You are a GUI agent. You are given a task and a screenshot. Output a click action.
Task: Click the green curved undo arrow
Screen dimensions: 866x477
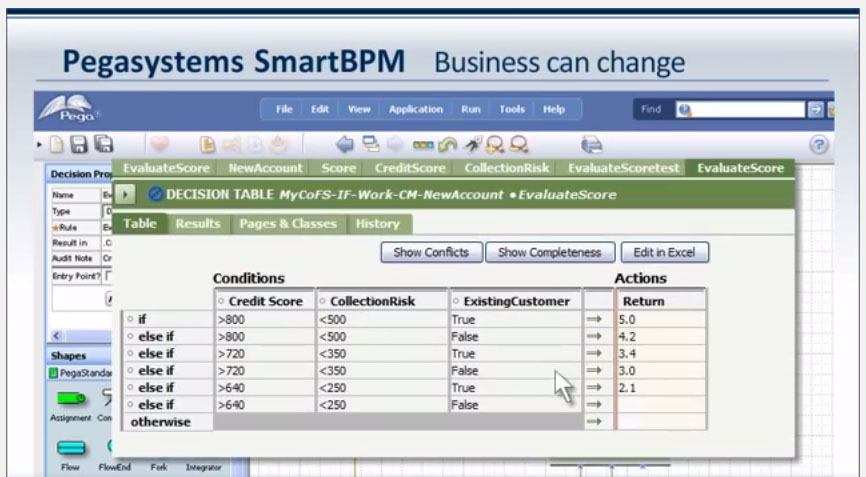pyautogui.click(x=447, y=145)
